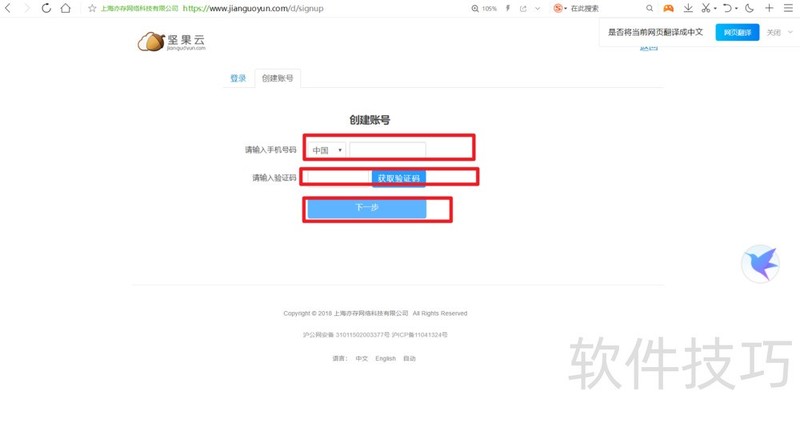The height and width of the screenshot is (423, 800).
Task: Go to the browser home page icon
Action: click(65, 8)
